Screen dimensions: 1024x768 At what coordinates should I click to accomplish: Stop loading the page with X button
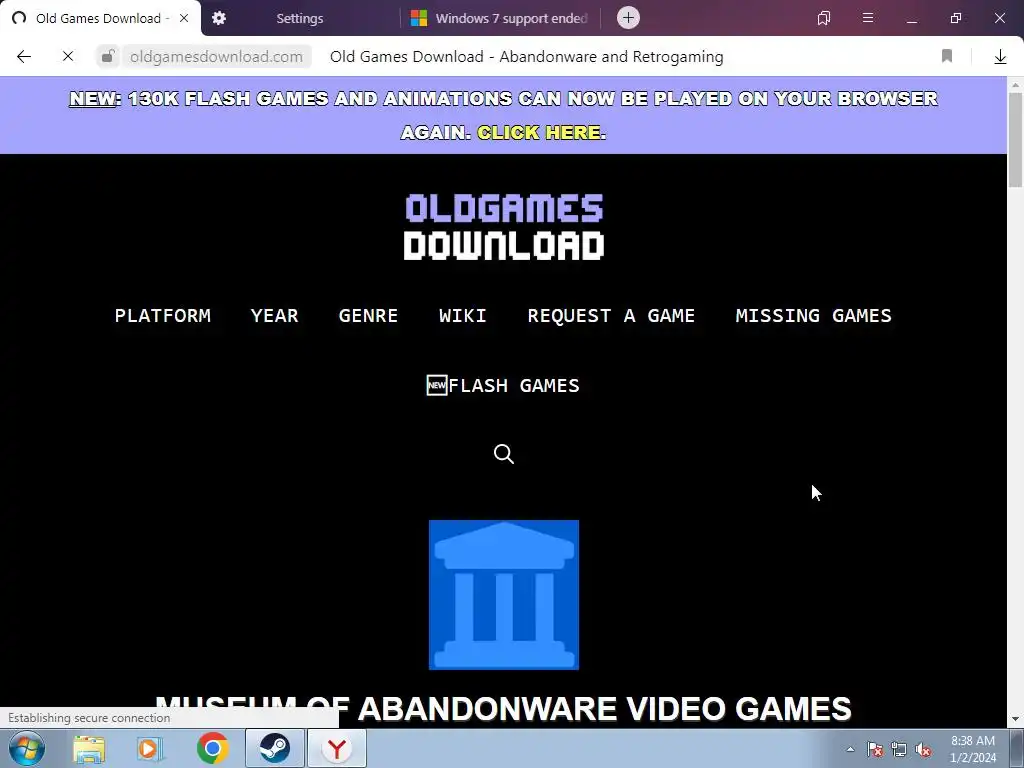68,57
